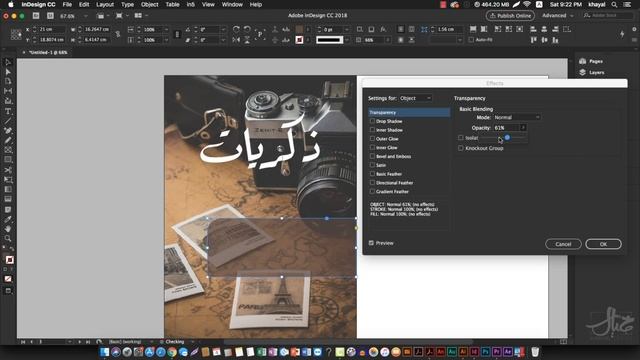Select the Rectangle tool

coord(8,160)
